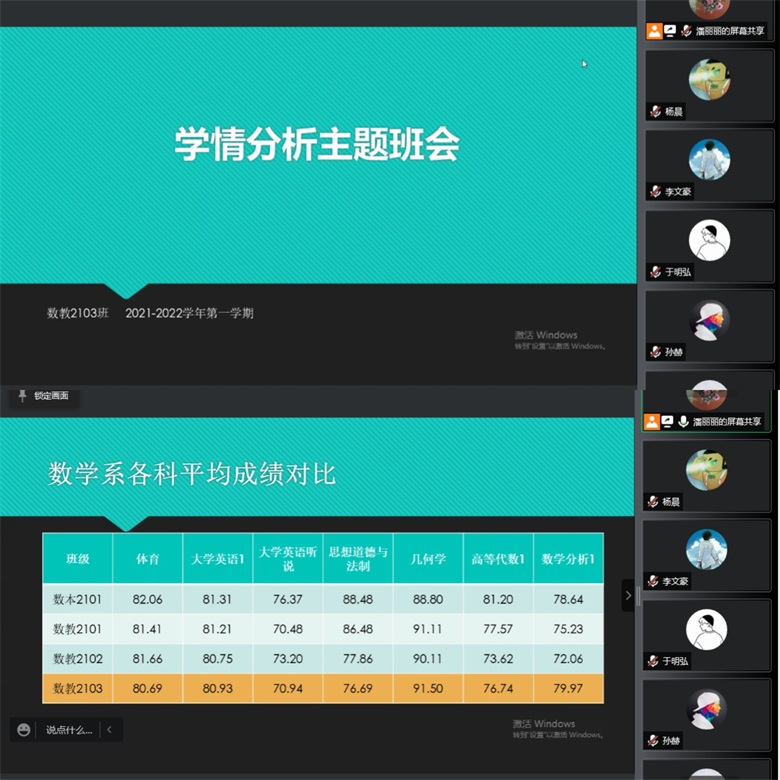Click muted mic icon beside 杨晨 in upper panel
Screen dimensions: 780x780
click(x=654, y=111)
